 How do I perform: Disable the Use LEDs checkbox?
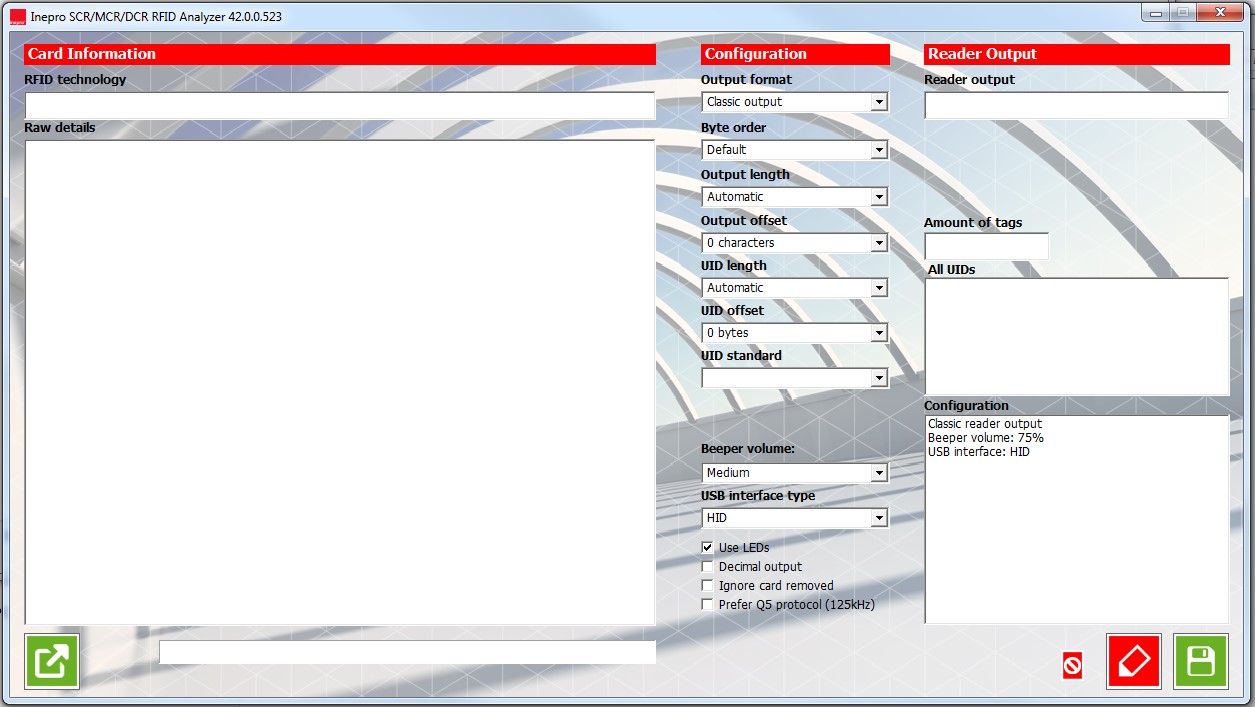tap(707, 547)
